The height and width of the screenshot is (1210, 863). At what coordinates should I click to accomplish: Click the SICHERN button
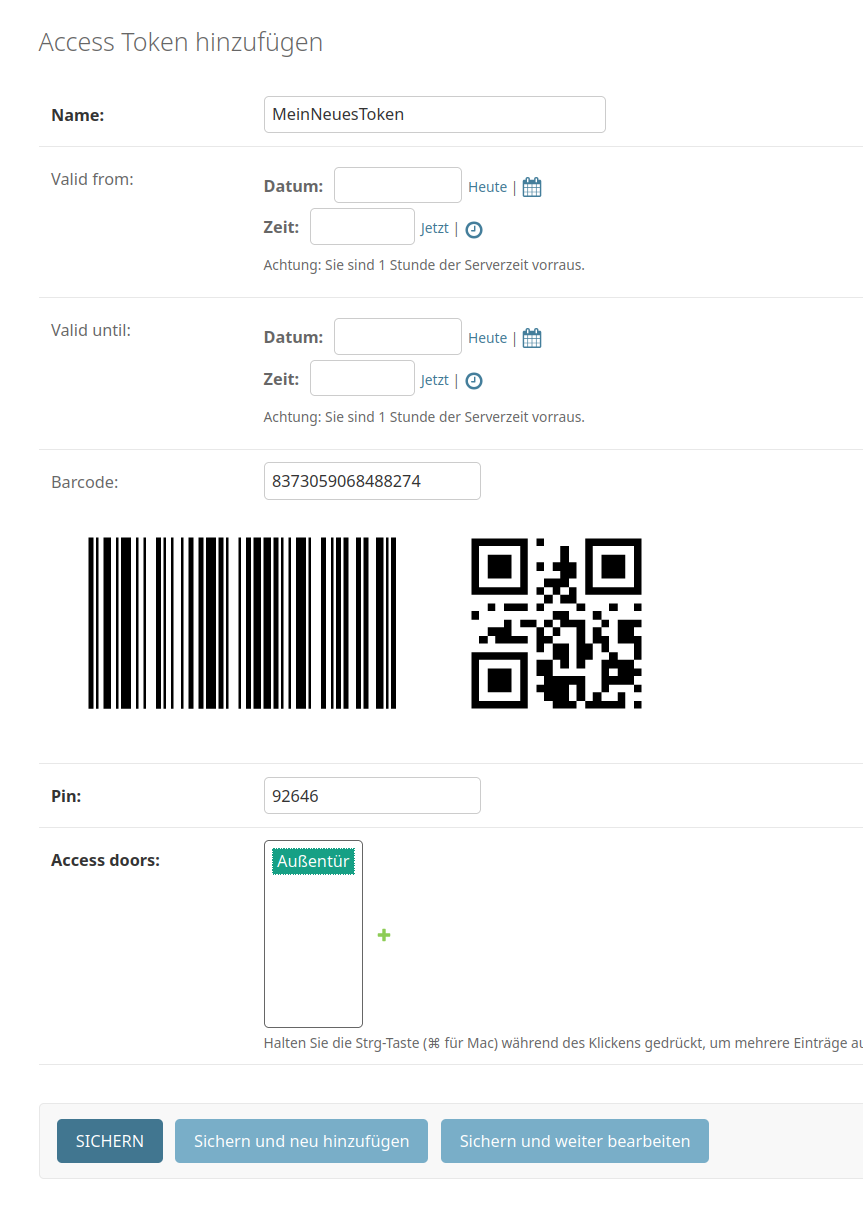pyautogui.click(x=110, y=1141)
